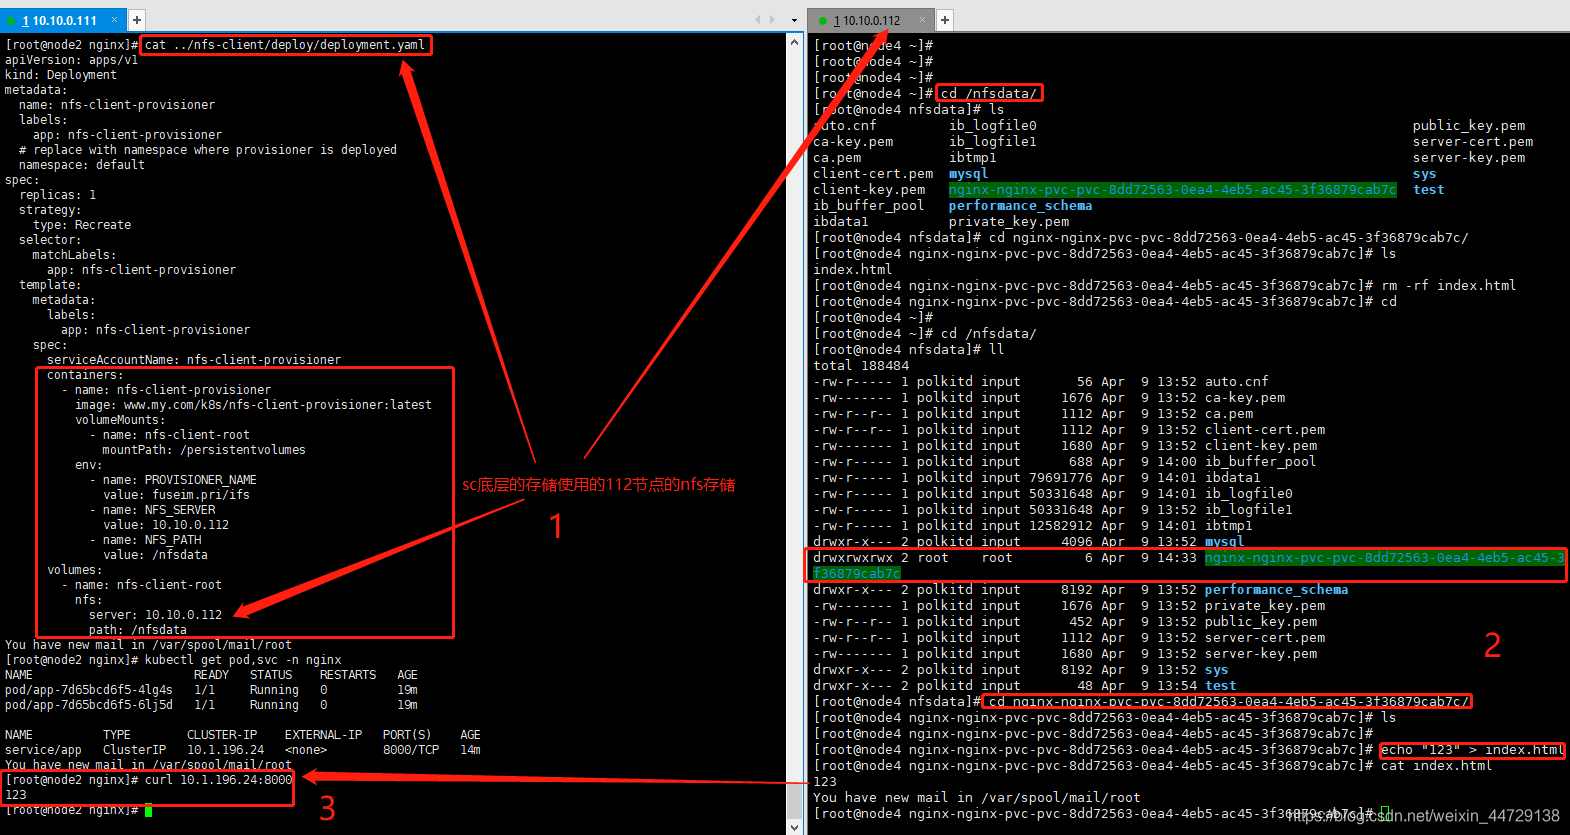The width and height of the screenshot is (1570, 835).
Task: Click the 'rm -rf index.html' command
Action: (1449, 286)
